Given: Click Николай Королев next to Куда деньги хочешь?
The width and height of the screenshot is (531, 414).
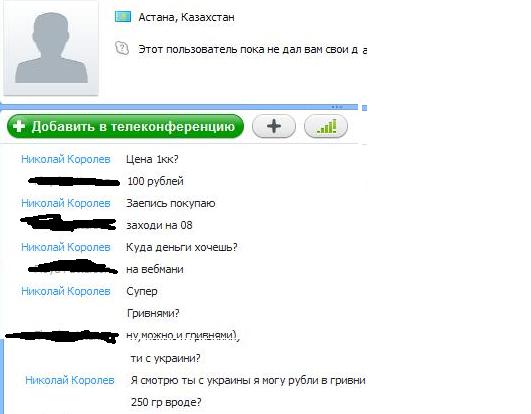Looking at the screenshot, I should tap(66, 247).
